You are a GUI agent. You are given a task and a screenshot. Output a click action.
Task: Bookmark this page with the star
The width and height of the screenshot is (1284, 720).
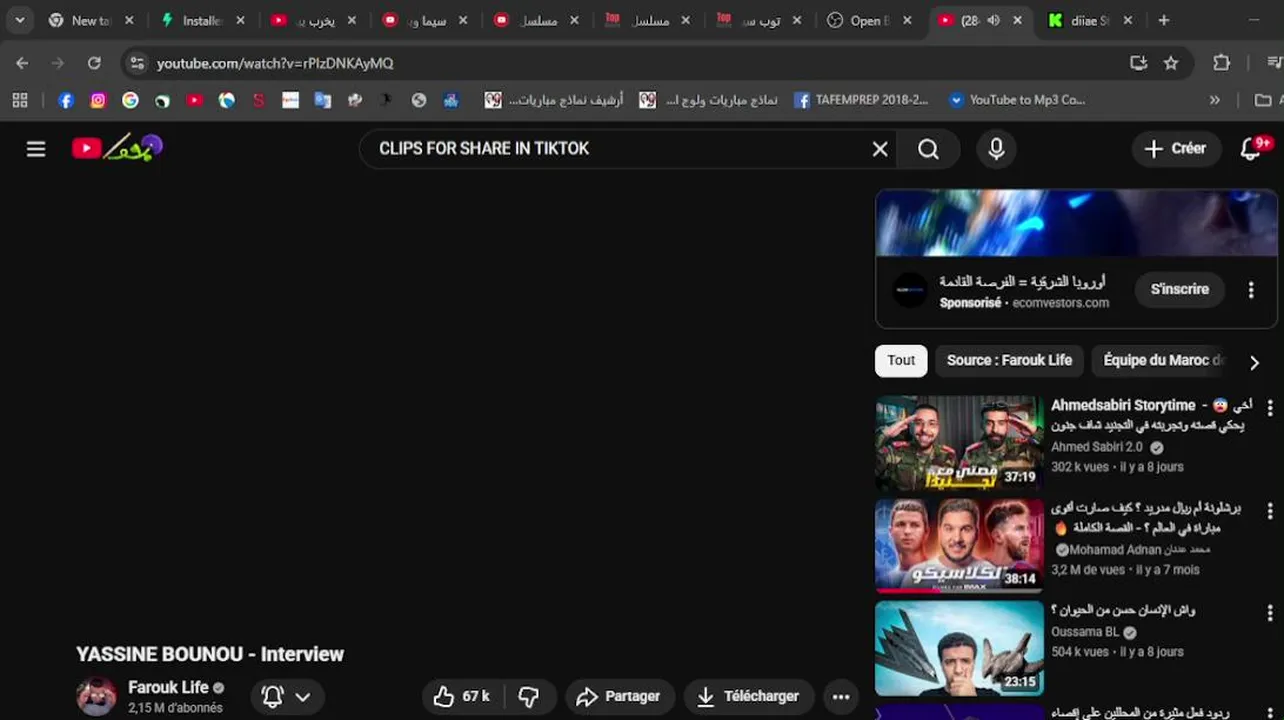pos(1171,63)
